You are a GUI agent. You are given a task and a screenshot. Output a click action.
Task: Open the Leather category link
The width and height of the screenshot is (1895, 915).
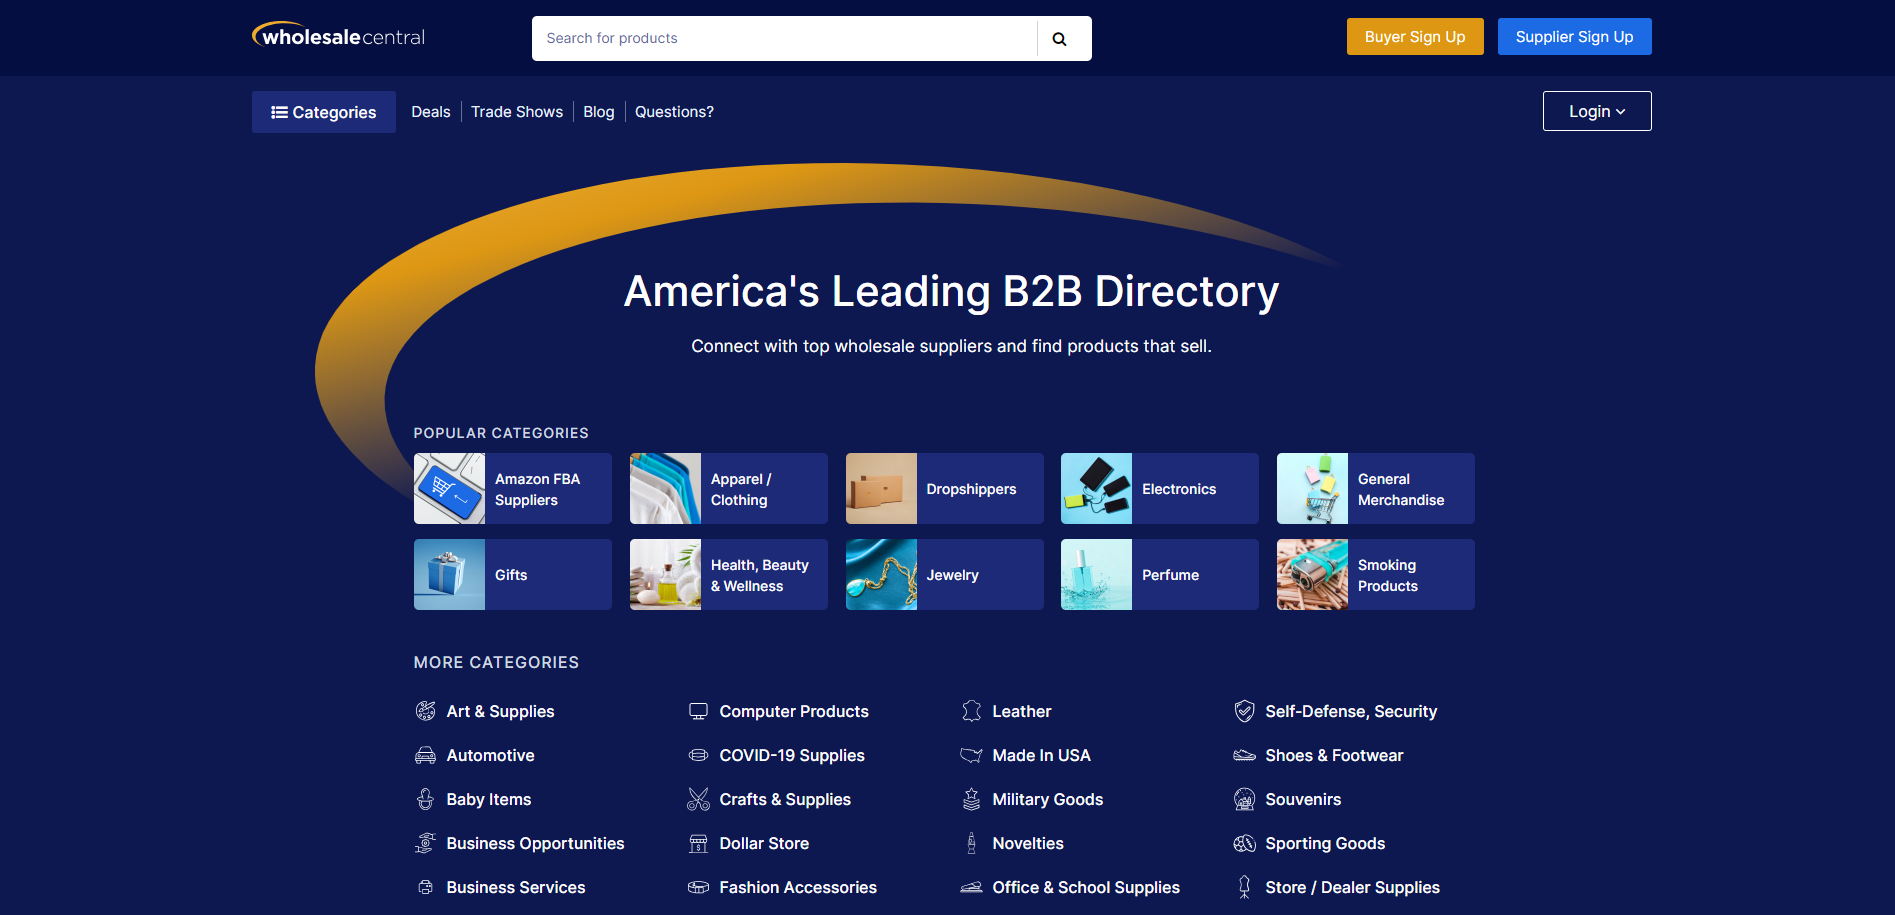coord(1022,711)
